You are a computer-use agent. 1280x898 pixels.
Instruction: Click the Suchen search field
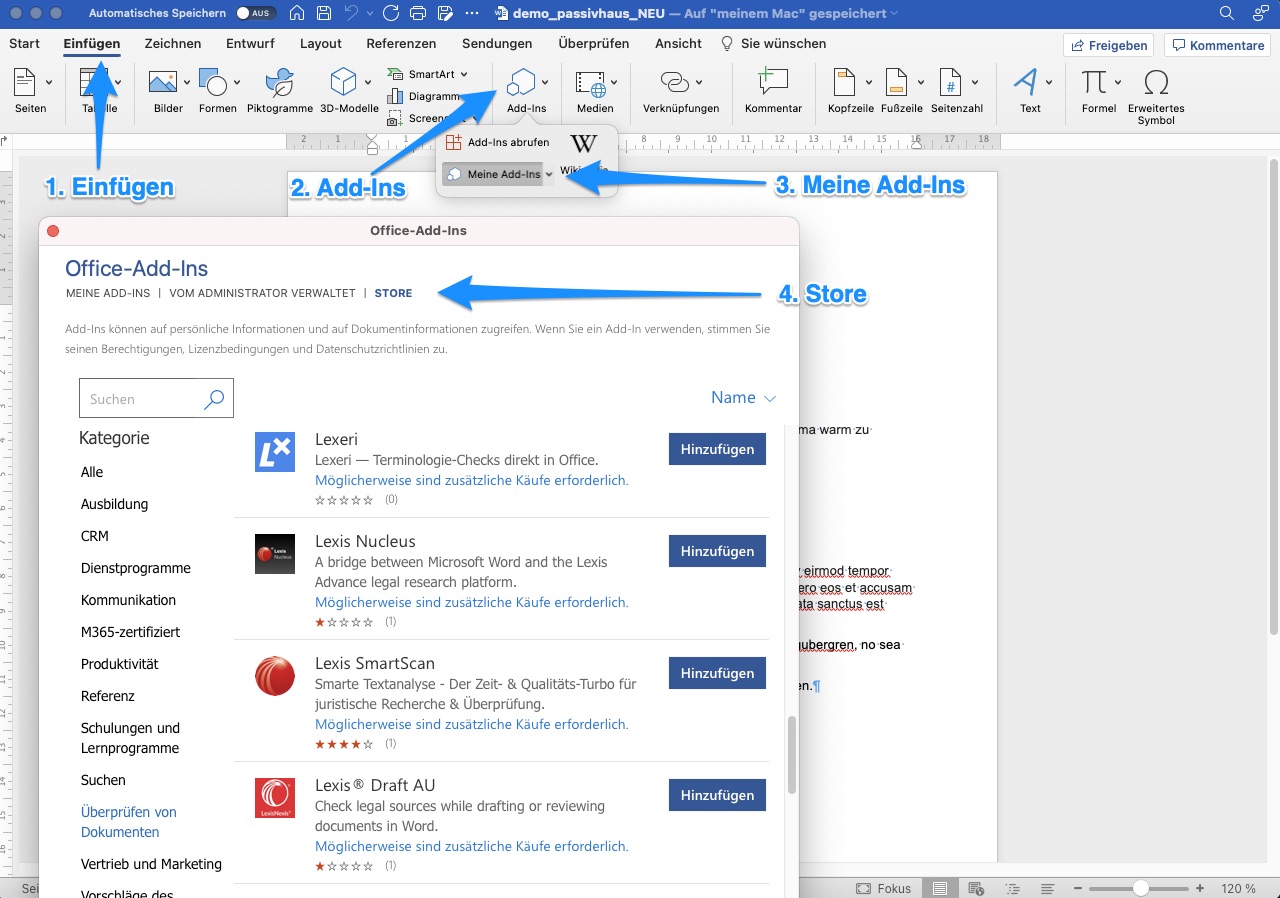tap(156, 398)
